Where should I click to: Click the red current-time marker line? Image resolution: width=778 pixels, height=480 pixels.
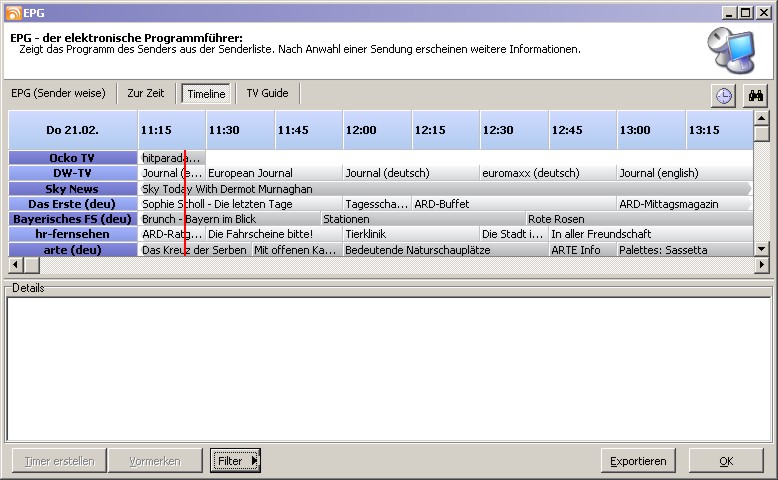[185, 203]
